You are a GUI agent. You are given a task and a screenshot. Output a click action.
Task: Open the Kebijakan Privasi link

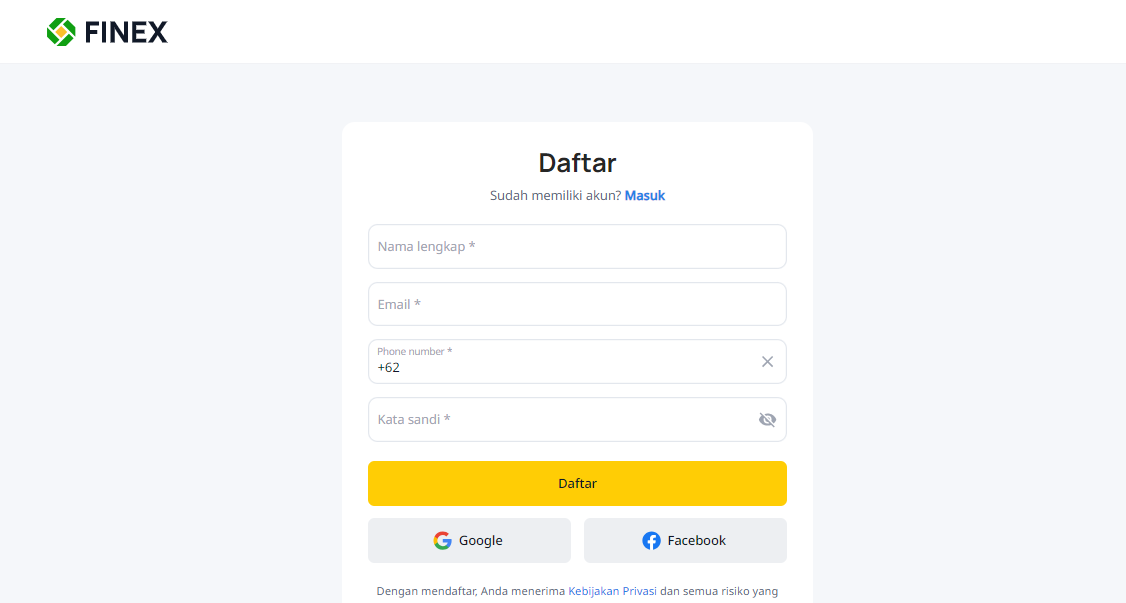pos(613,592)
